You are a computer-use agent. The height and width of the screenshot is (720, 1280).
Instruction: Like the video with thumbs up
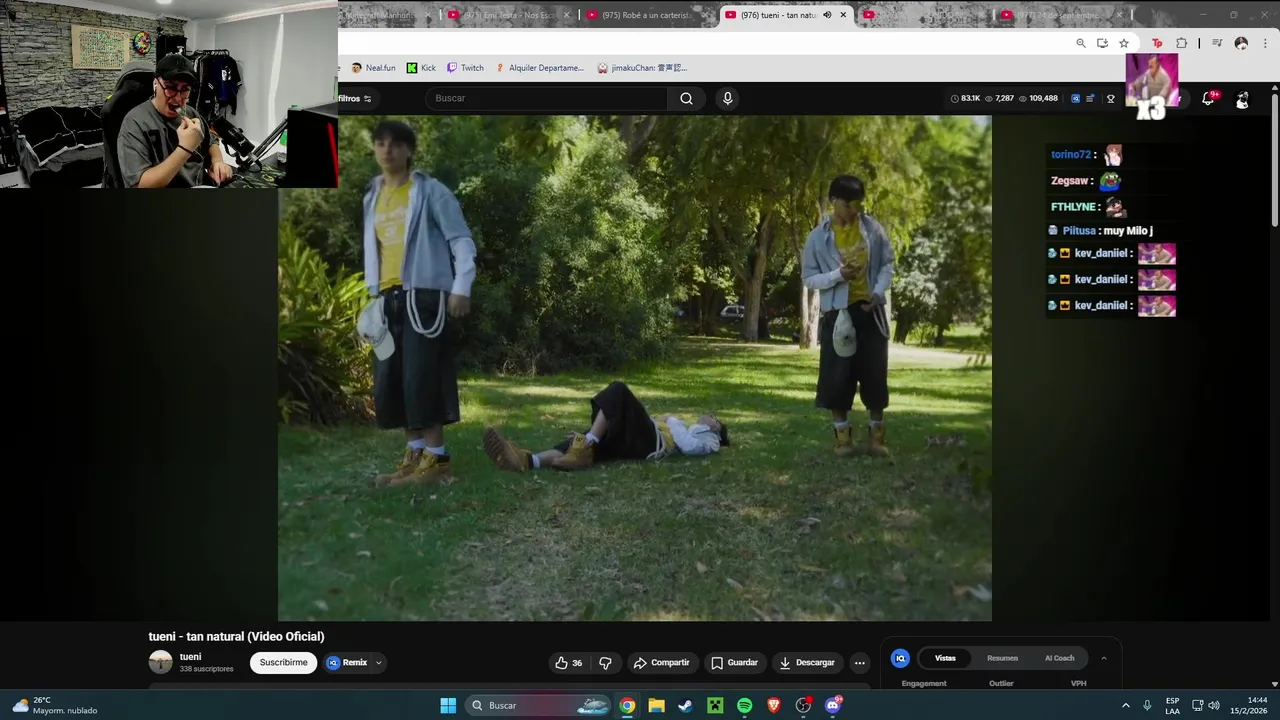(x=568, y=663)
